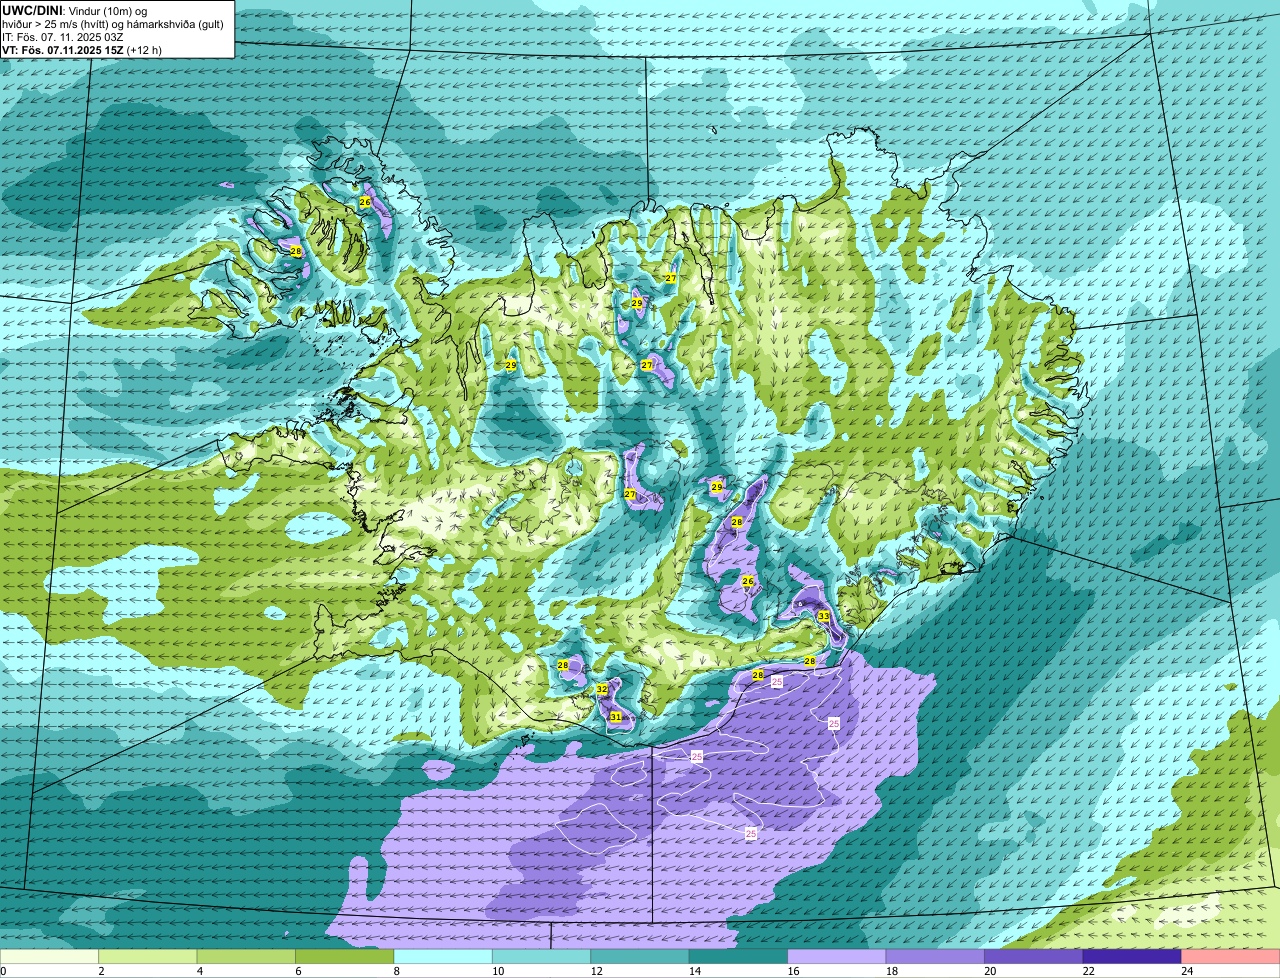Click the 22–24 m/s dark indigo legend segment
Image resolution: width=1280 pixels, height=978 pixels.
(x=1132, y=957)
